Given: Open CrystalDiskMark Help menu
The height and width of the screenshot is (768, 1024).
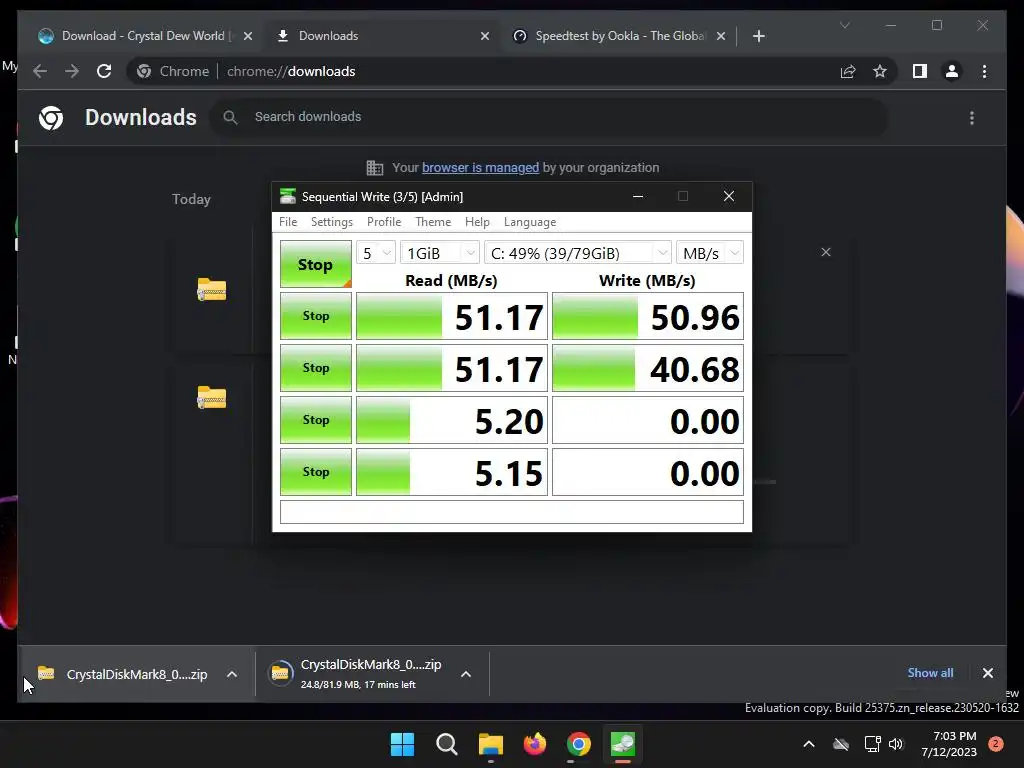Looking at the screenshot, I should point(477,222).
